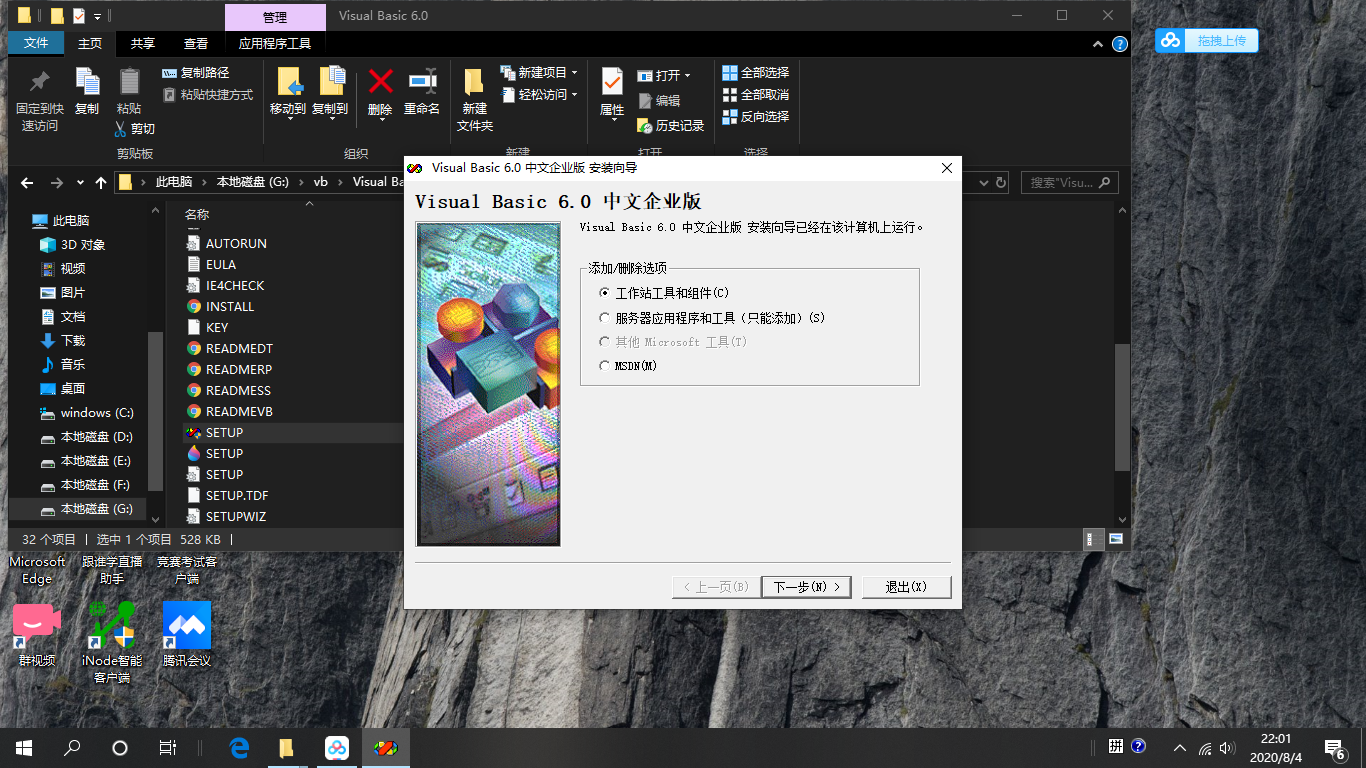Screen dimensions: 1366x768
Task: Close the Visual Basic setup wizard dialog
Action: [x=947, y=168]
